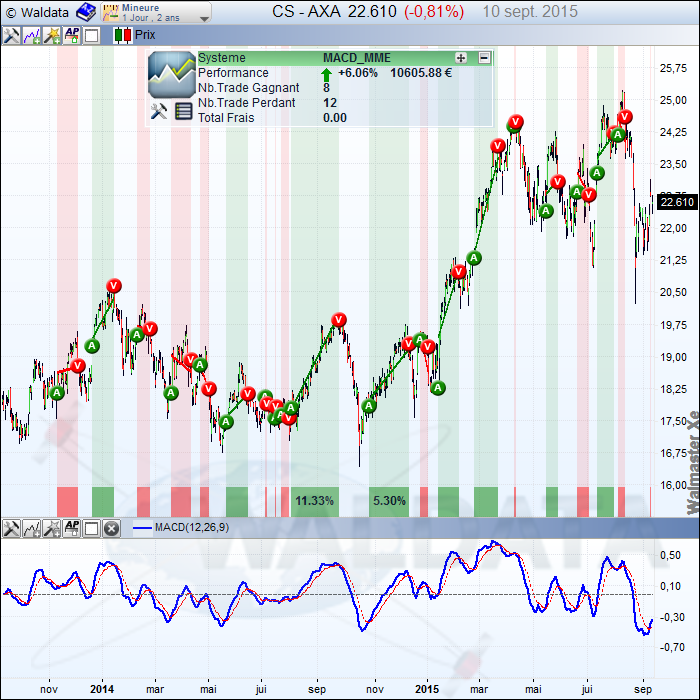The height and width of the screenshot is (700, 700).
Task: Click the 2015 label on time axis
Action: click(x=427, y=689)
